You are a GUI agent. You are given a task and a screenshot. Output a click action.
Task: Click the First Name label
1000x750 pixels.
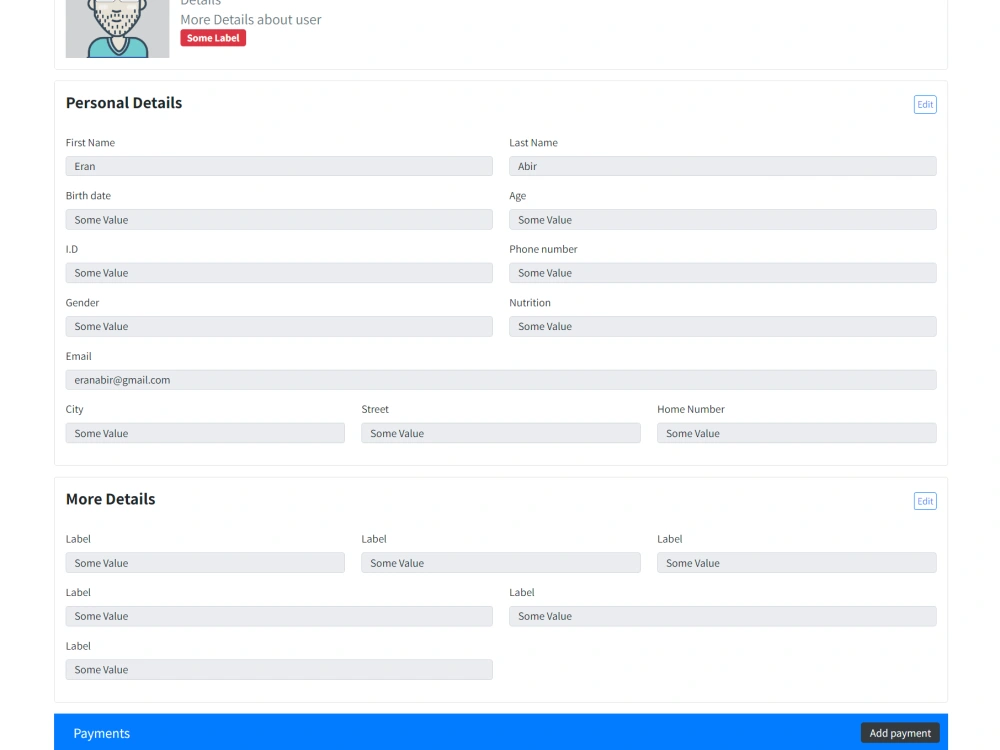[x=90, y=143]
